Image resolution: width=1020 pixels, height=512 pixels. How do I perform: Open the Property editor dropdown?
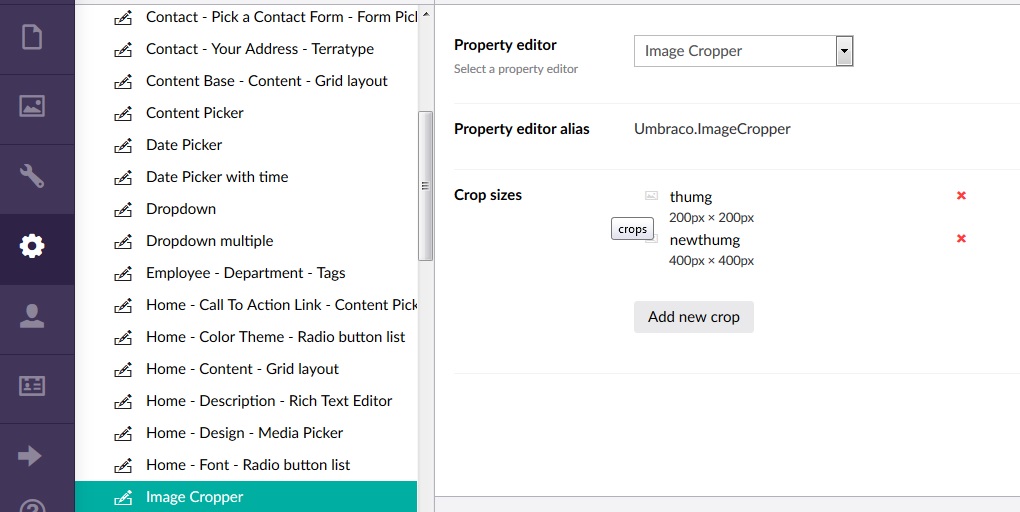point(743,51)
